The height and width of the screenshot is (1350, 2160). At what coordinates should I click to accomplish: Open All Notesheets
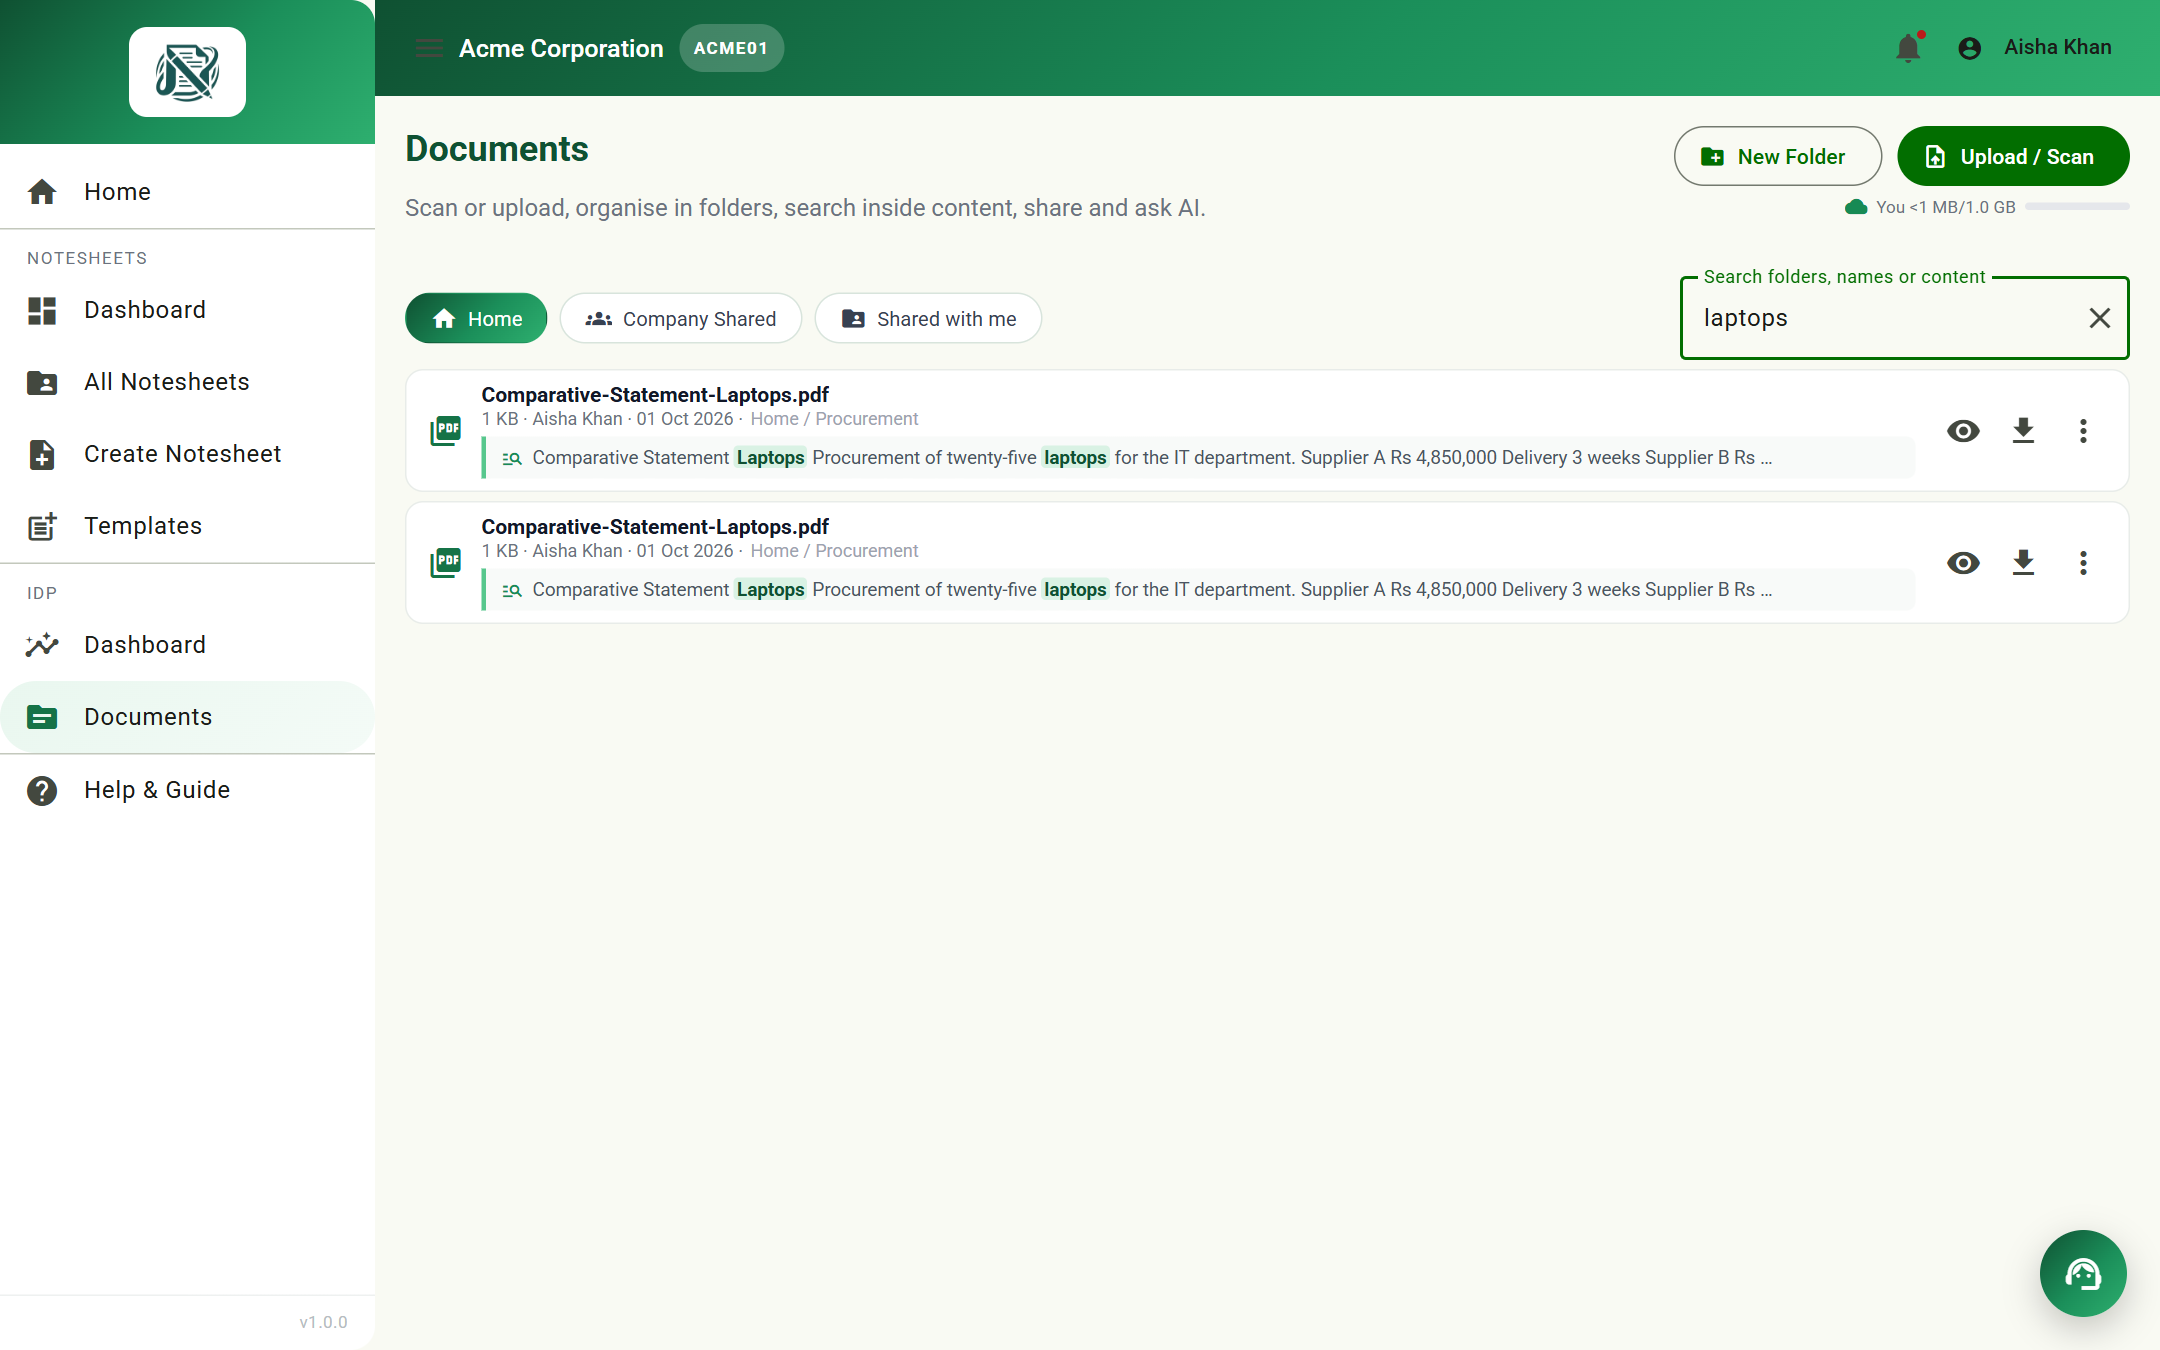(x=187, y=382)
